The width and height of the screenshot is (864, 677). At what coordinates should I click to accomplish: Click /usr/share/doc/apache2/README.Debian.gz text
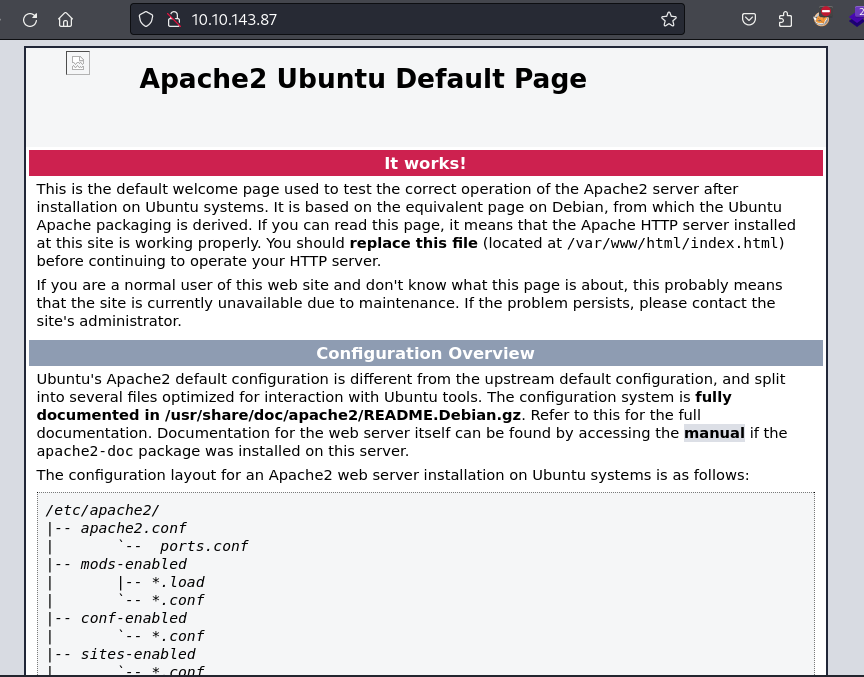(x=343, y=415)
